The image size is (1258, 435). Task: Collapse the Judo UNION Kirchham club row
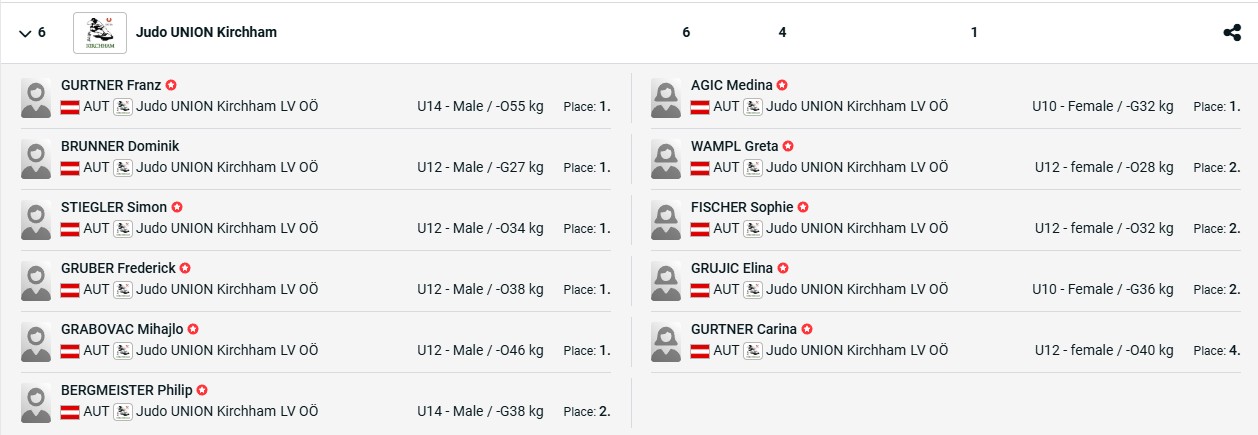pyautogui.click(x=25, y=33)
